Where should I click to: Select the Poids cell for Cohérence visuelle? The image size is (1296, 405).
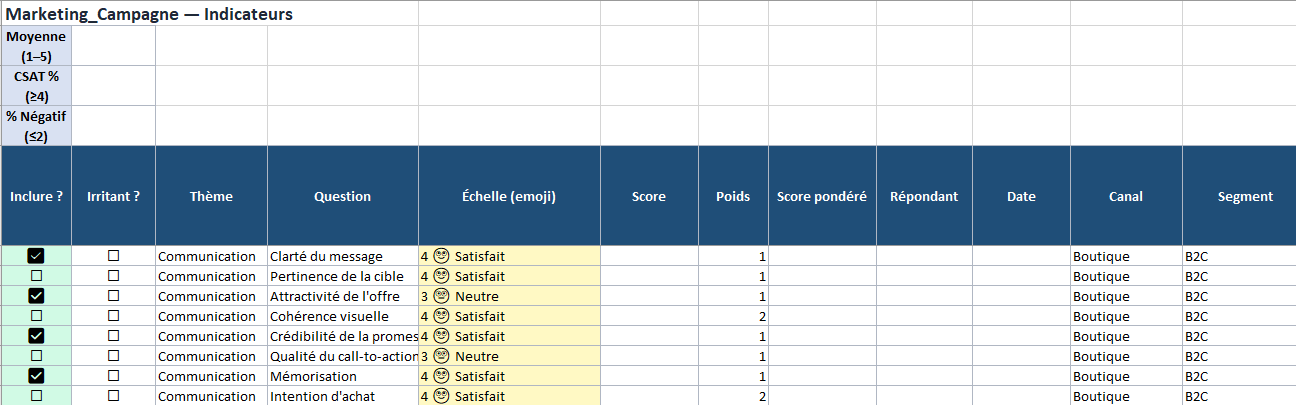coord(735,316)
